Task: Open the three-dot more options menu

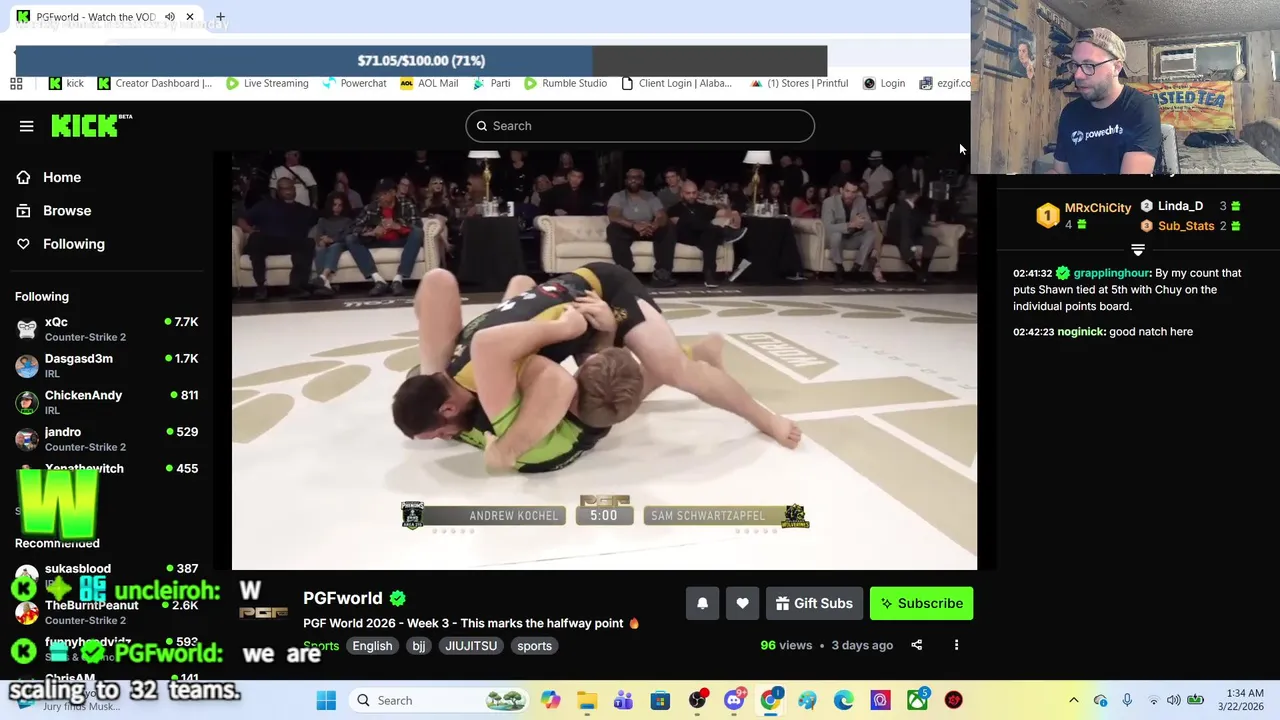Action: [x=956, y=645]
